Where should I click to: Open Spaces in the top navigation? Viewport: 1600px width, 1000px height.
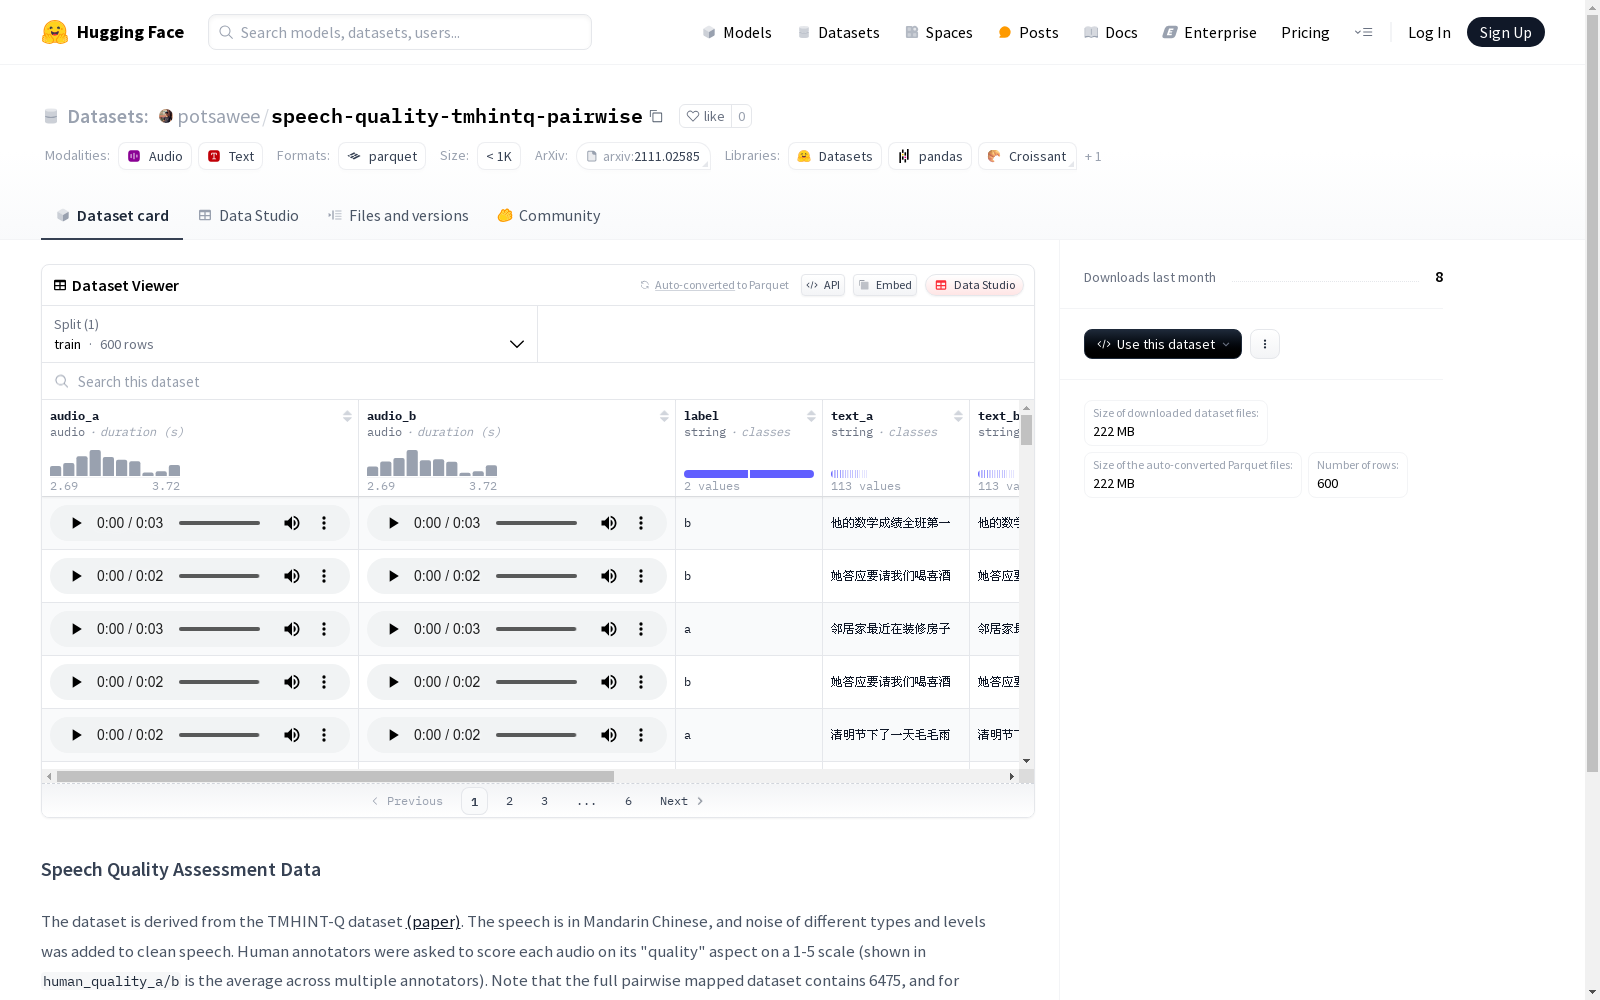(x=939, y=32)
